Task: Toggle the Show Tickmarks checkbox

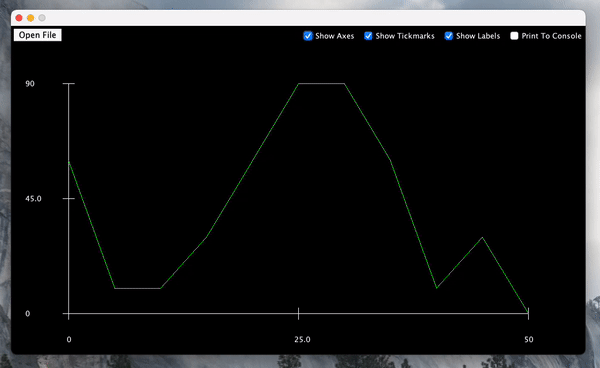Action: (368, 36)
